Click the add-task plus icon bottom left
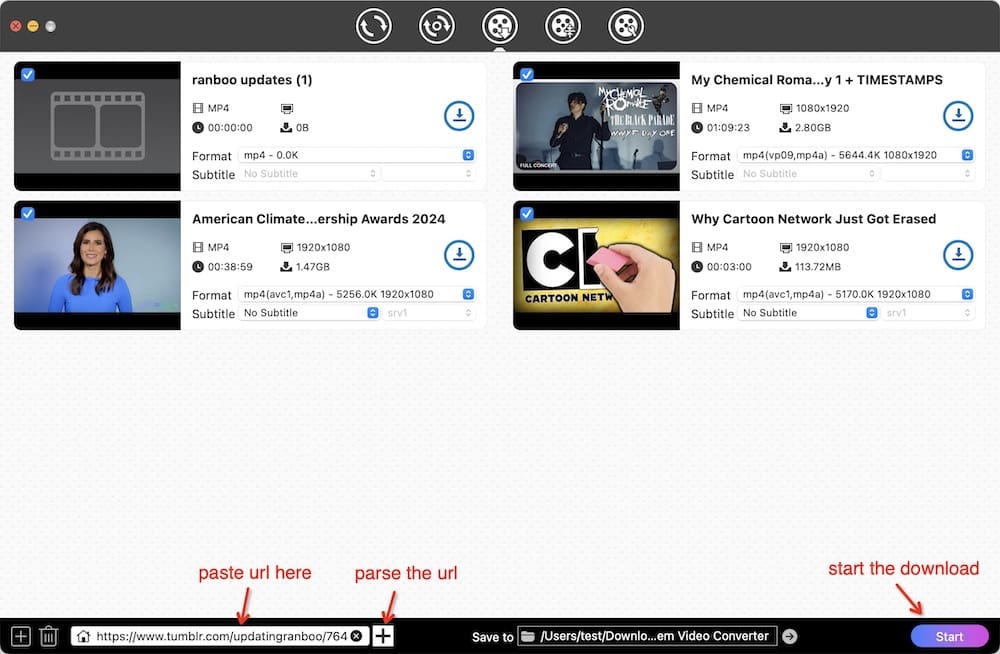 (x=20, y=635)
